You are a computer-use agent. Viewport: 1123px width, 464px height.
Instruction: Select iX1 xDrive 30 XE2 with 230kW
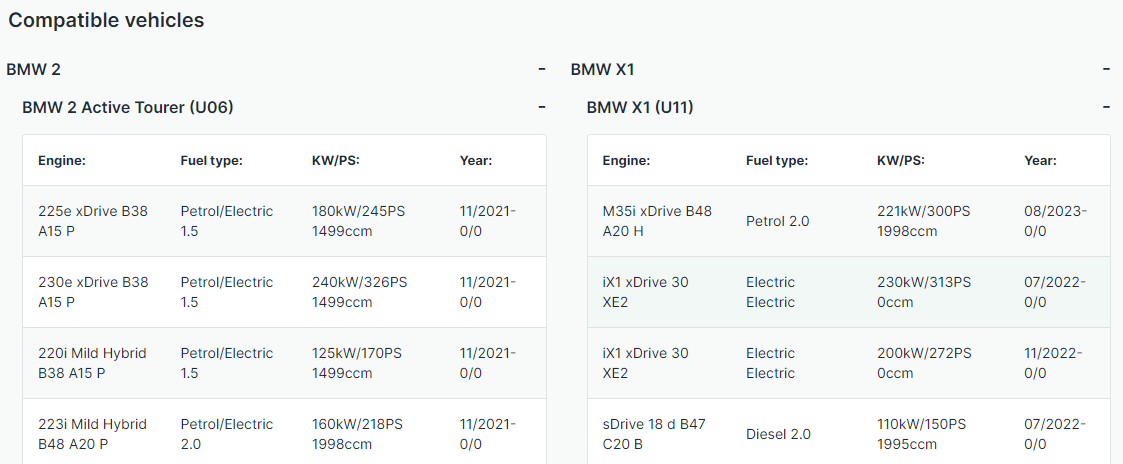pos(645,292)
